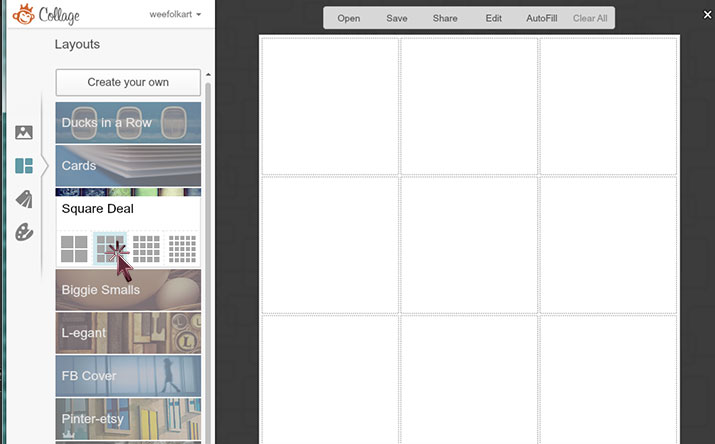Choose the 2x2 Square Deal grid layout

pos(74,249)
